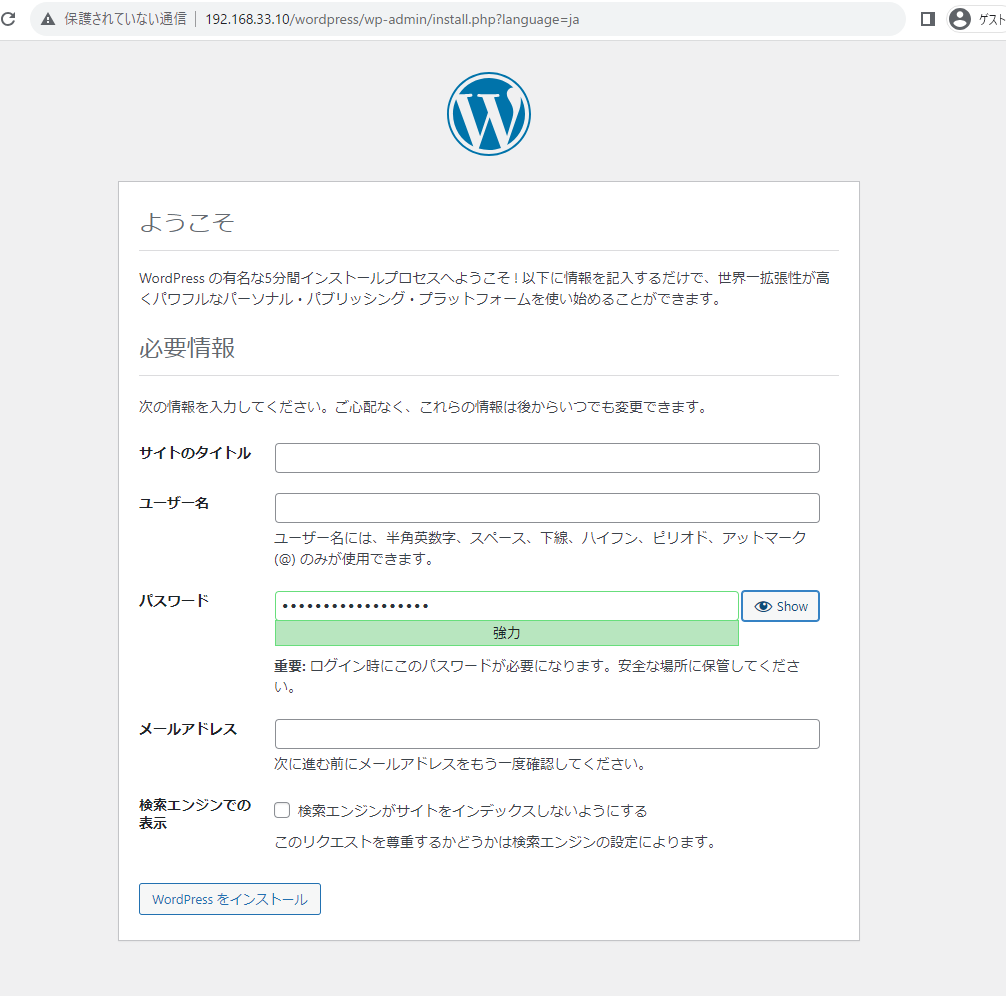The image size is (1006, 996).
Task: Click the welcome paragraph about the 5分間インストール
Action: [484, 288]
